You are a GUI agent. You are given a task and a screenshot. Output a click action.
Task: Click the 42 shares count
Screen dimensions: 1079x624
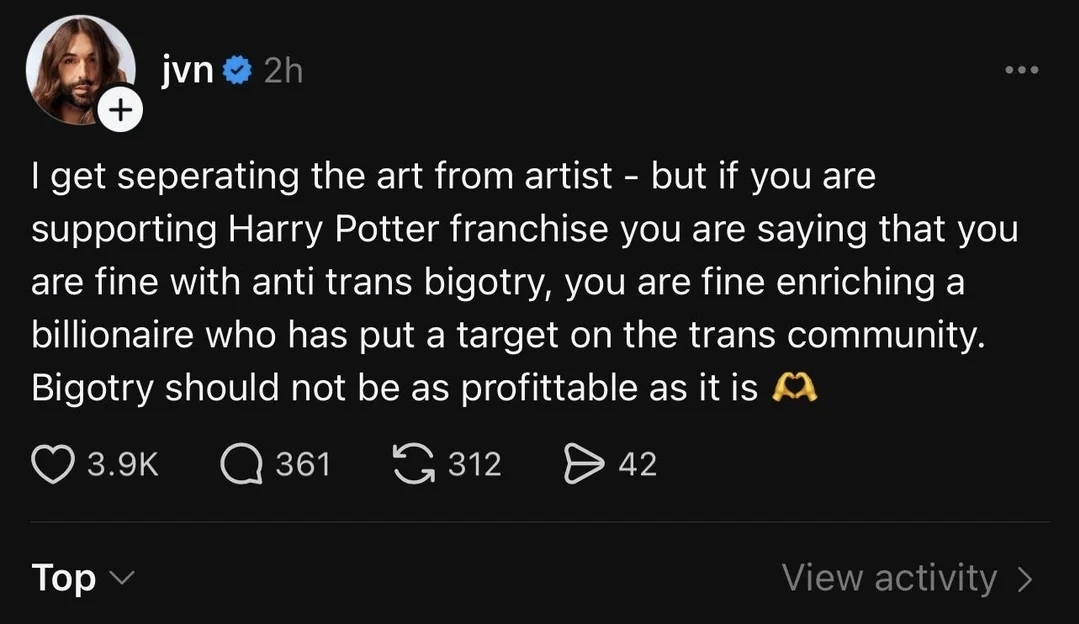click(638, 464)
